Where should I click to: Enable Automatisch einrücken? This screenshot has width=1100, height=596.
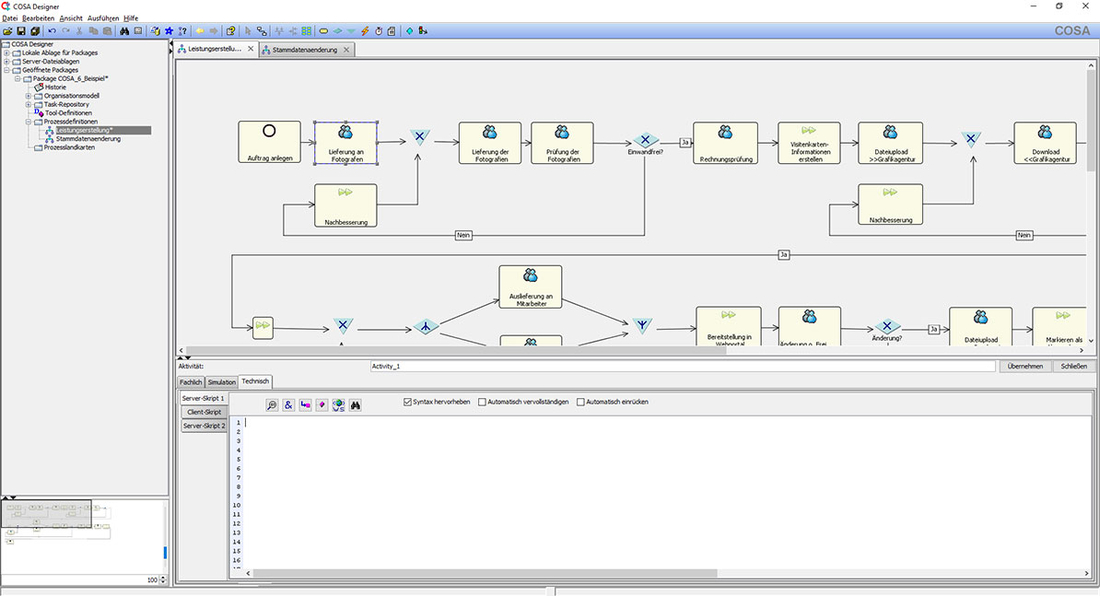[580, 402]
